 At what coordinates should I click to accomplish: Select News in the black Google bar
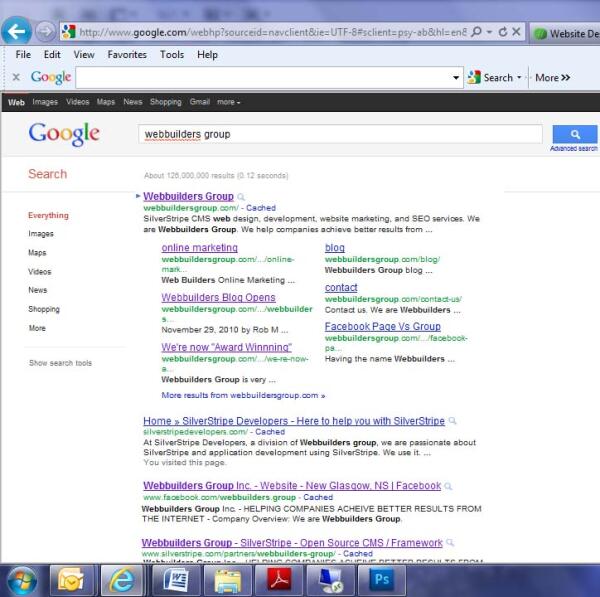click(133, 102)
